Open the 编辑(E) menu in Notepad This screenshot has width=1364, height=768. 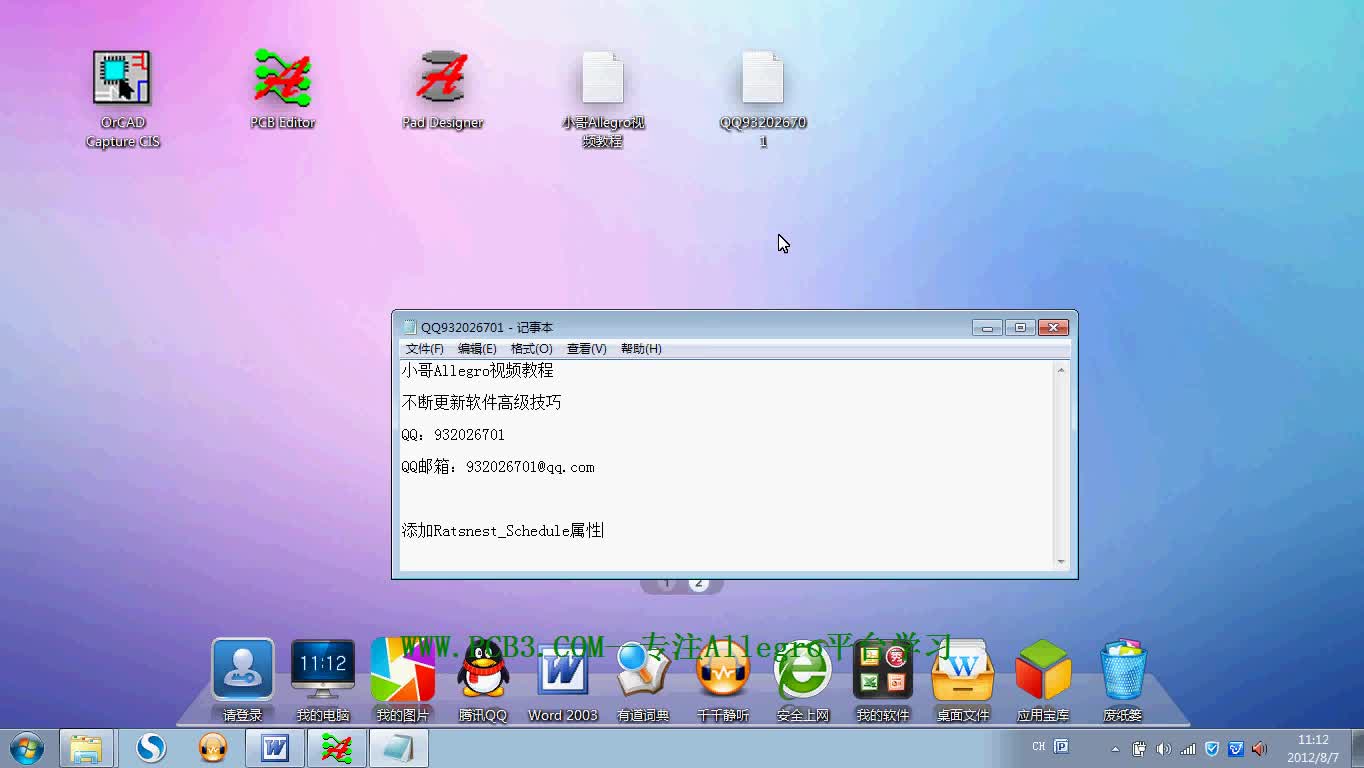(477, 349)
